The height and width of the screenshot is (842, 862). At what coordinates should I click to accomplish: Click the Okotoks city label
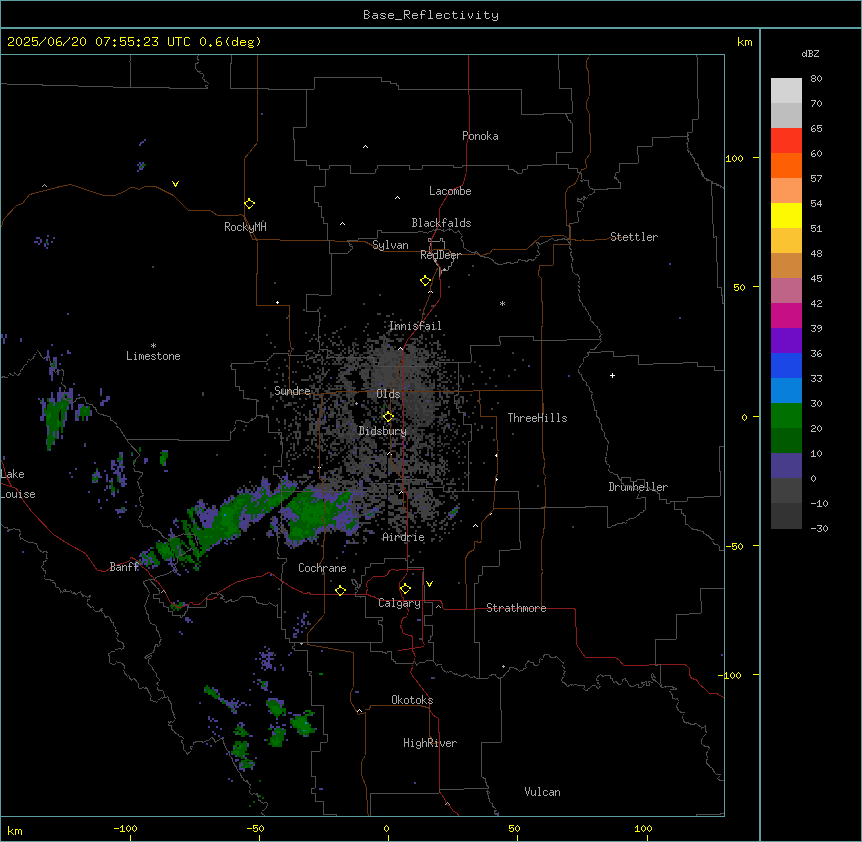[x=412, y=700]
